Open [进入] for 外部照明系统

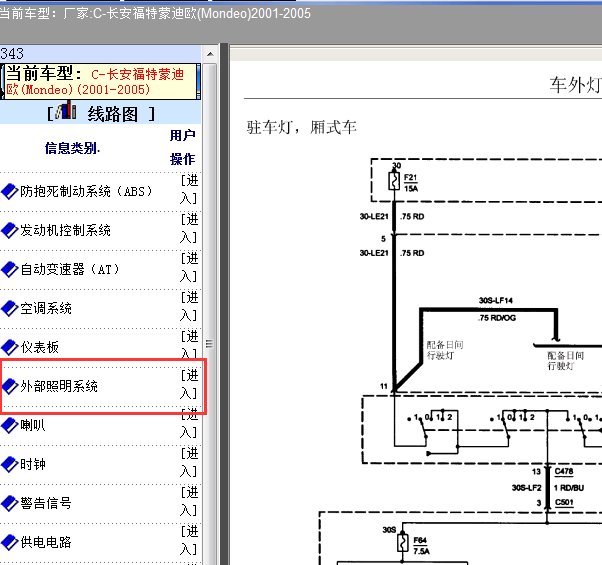(189, 384)
